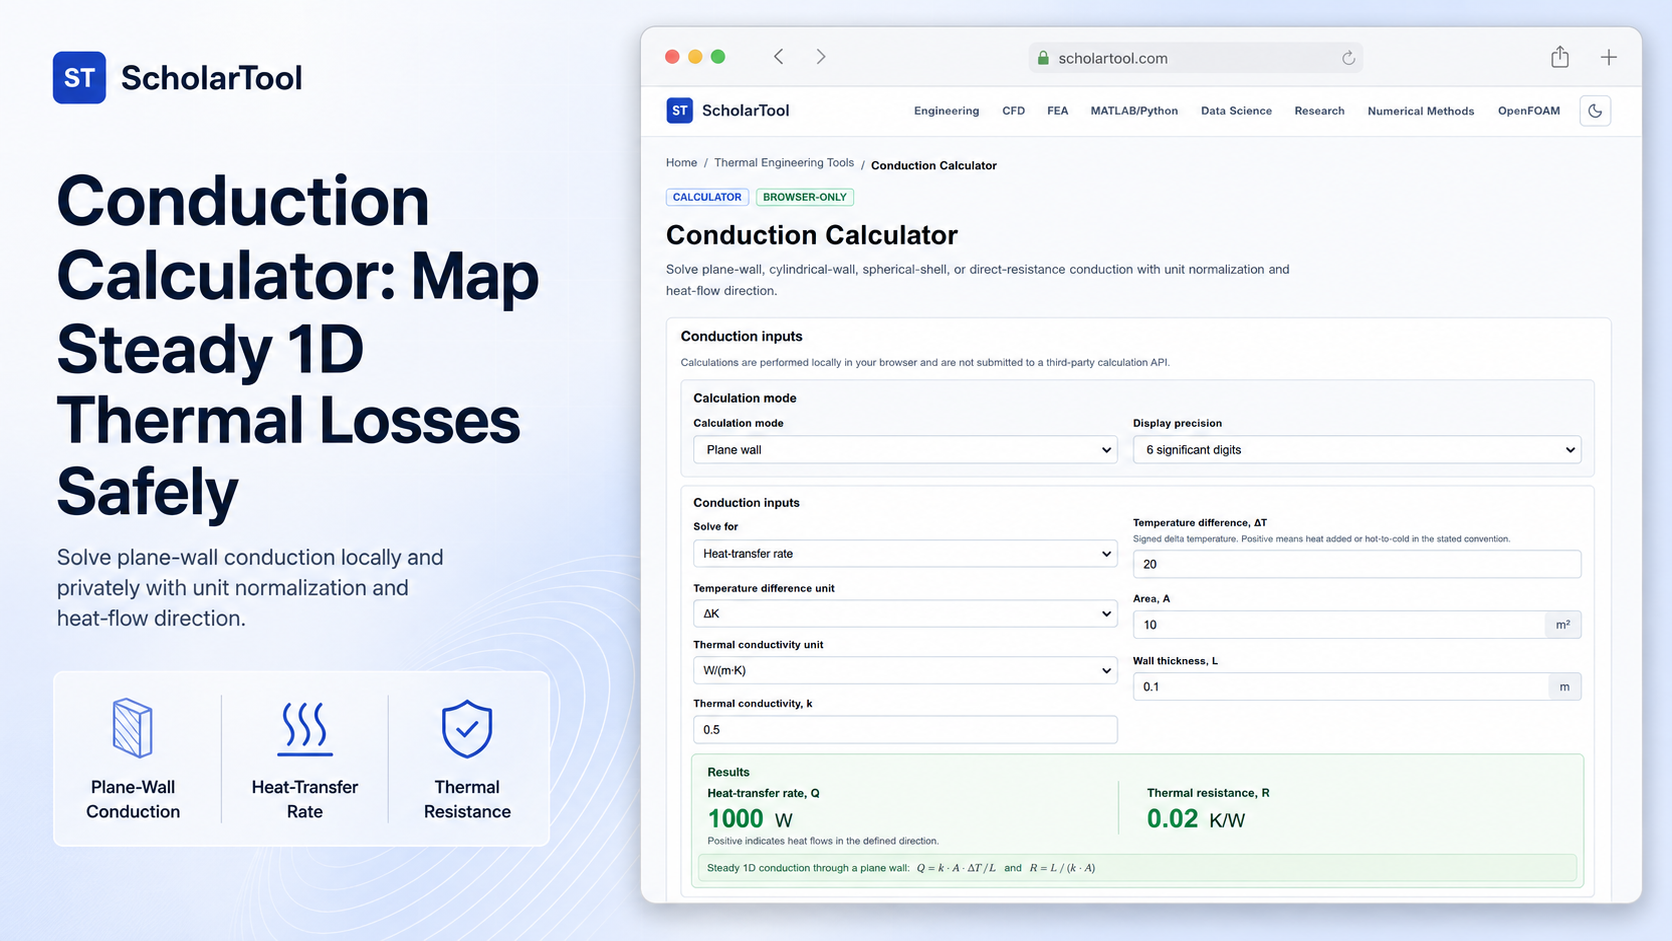Open the FEA nav menu item
This screenshot has height=941, width=1672.
pos(1057,111)
